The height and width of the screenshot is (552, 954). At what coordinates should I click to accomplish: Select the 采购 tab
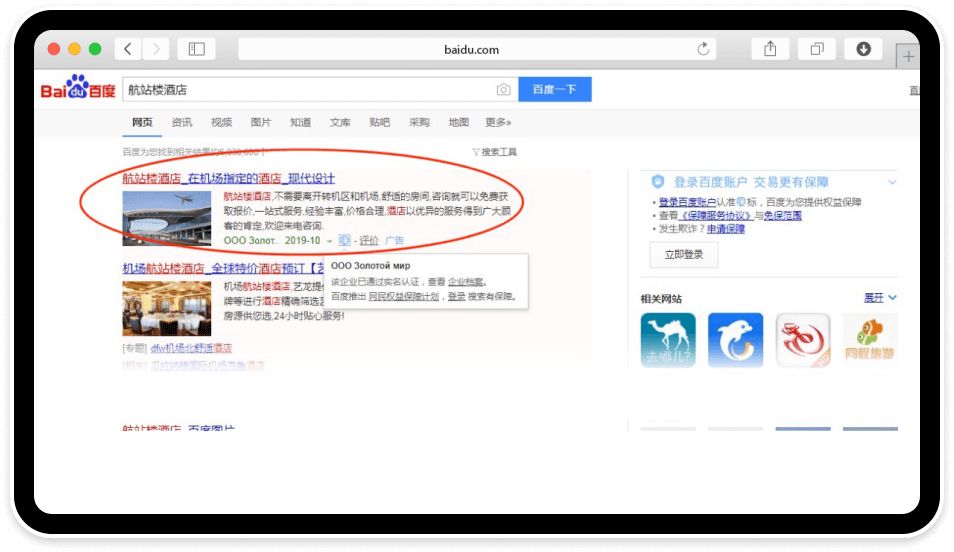coord(419,122)
